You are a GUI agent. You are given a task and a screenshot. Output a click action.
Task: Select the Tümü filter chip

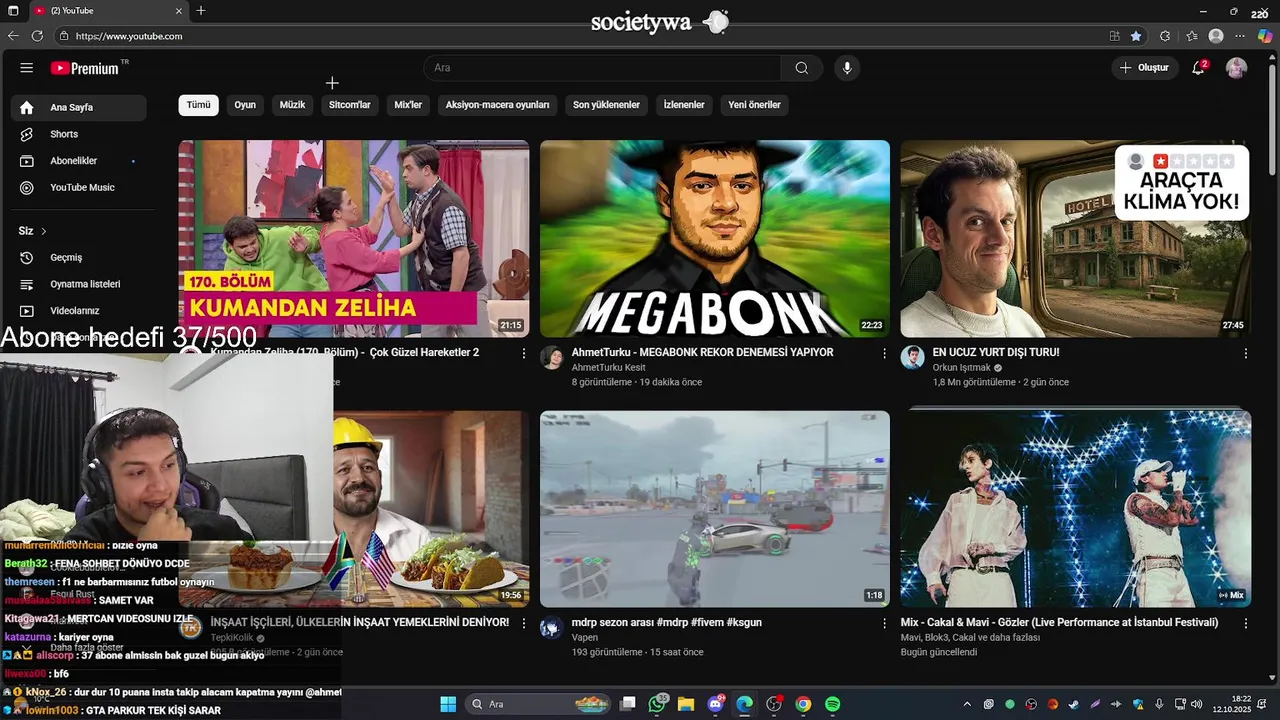pos(199,105)
